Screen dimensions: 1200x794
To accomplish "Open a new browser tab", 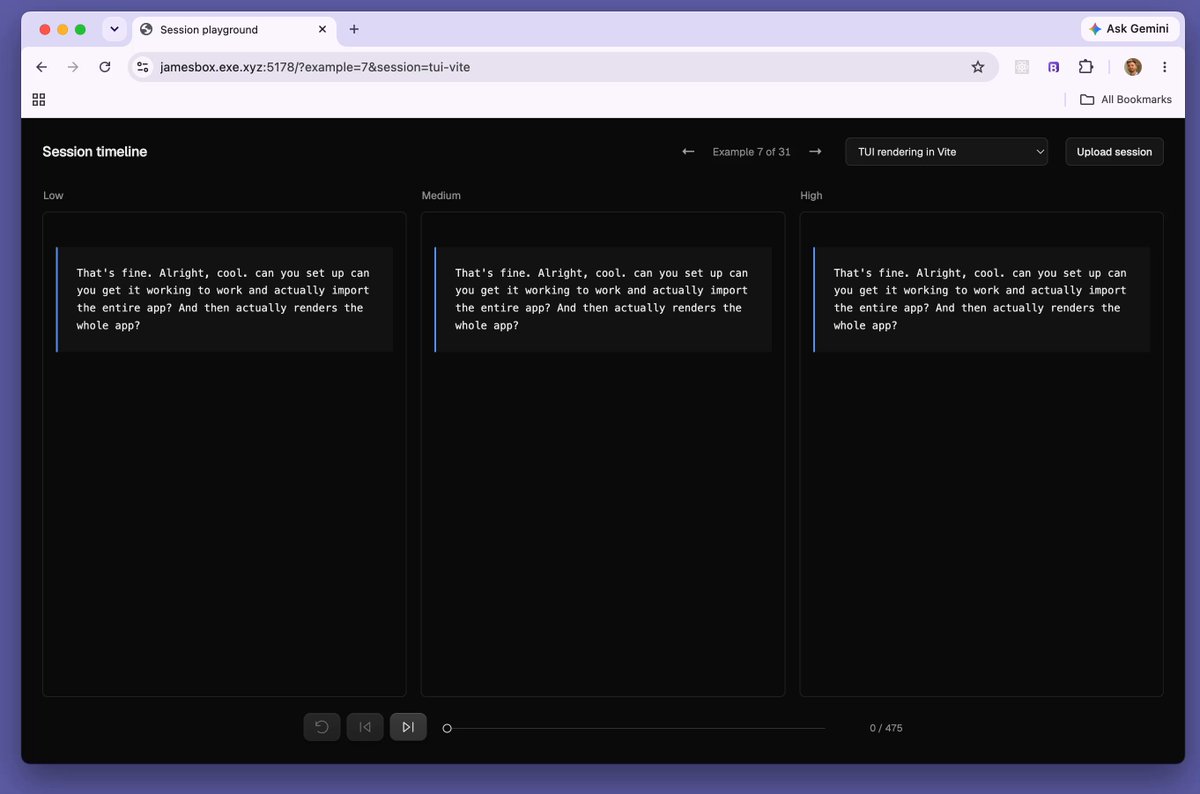I will click(354, 29).
